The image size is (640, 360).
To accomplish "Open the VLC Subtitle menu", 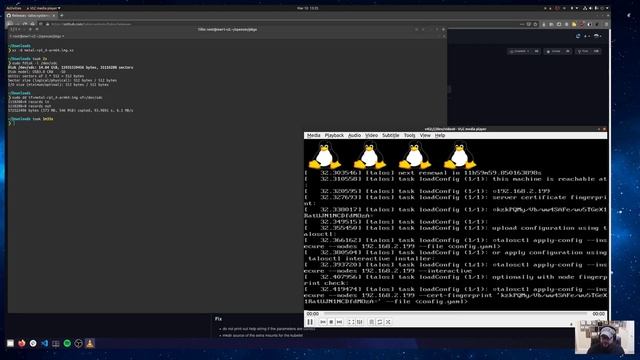I will point(391,135).
